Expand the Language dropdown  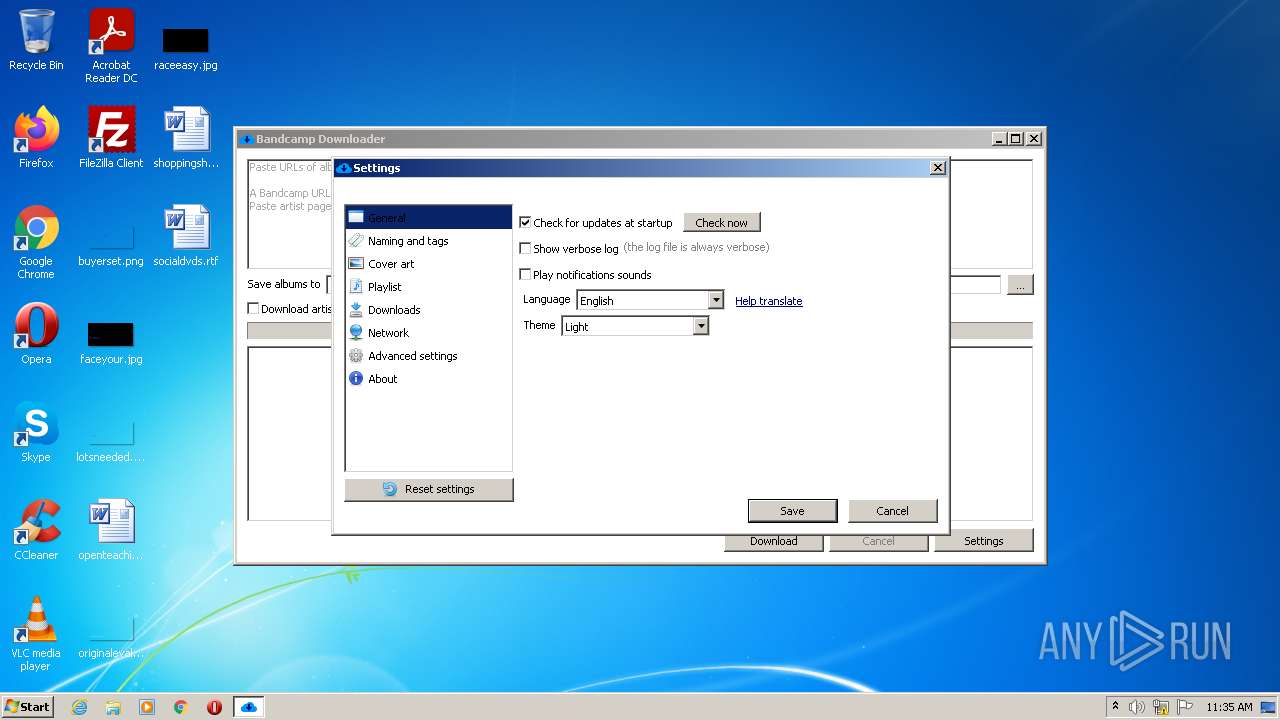point(716,300)
